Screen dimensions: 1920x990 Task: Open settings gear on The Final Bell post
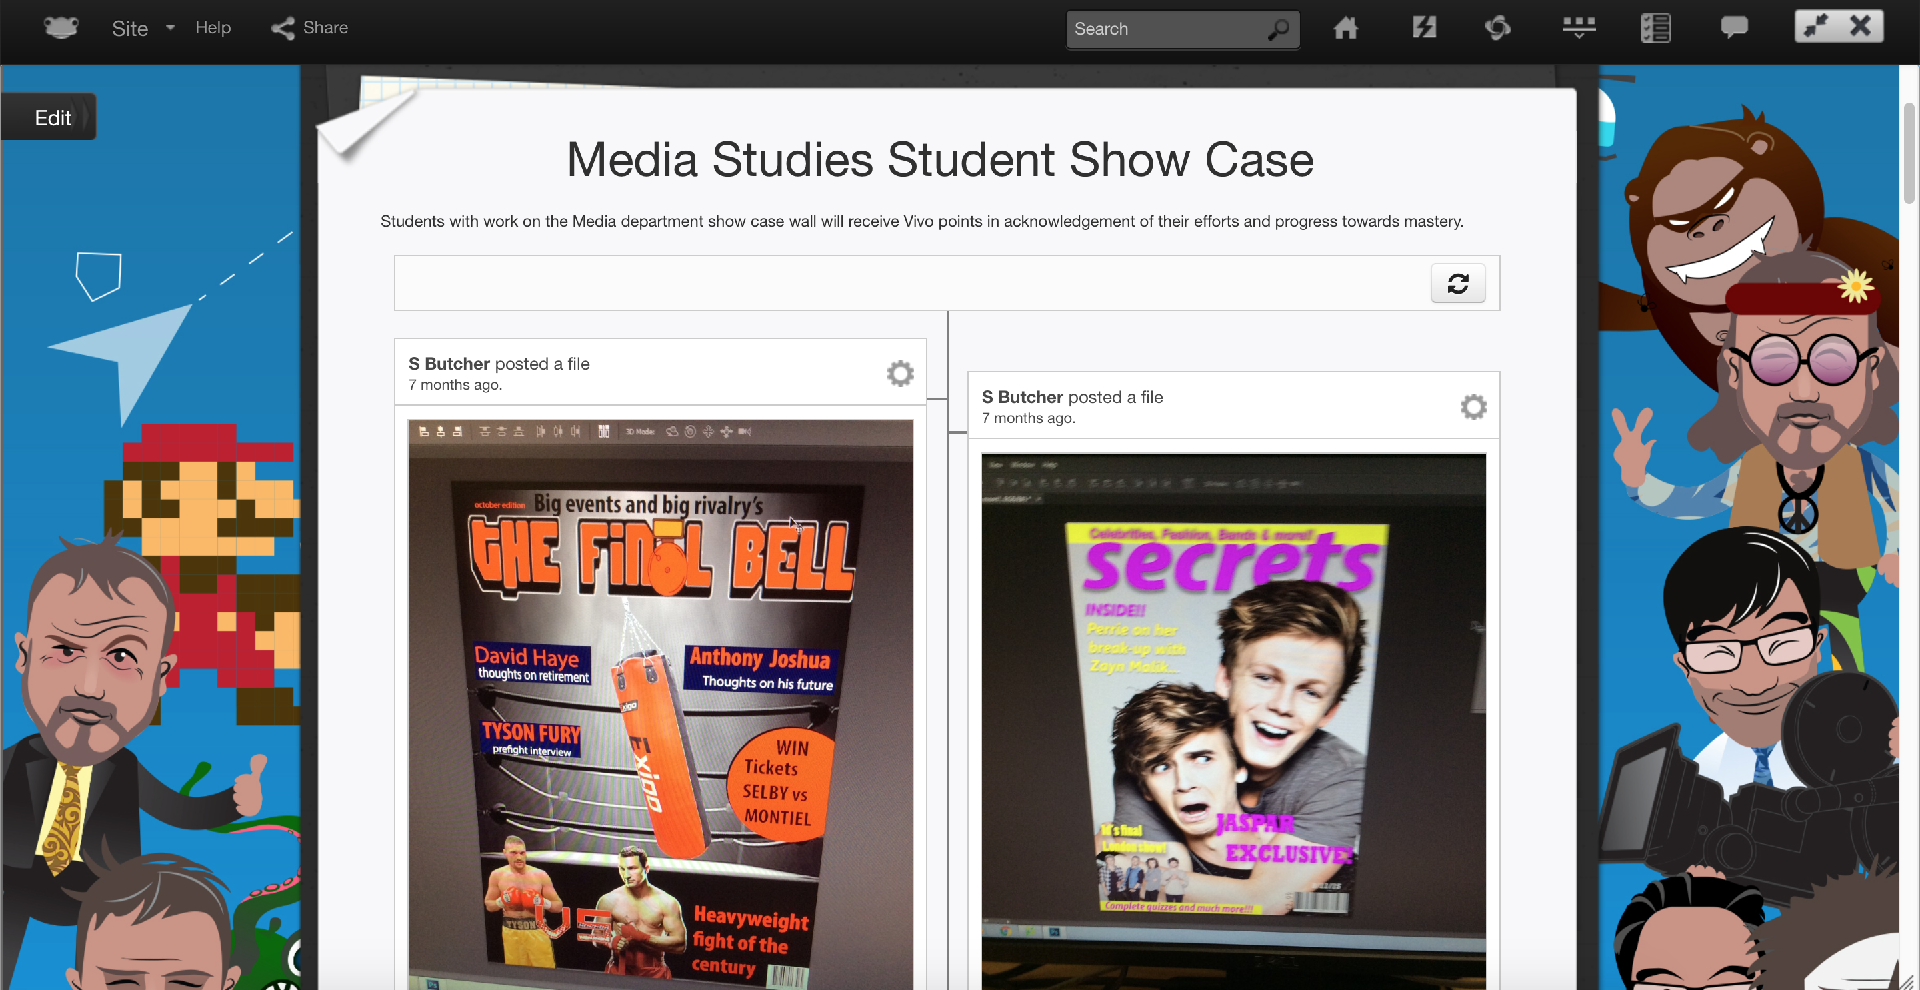900,373
